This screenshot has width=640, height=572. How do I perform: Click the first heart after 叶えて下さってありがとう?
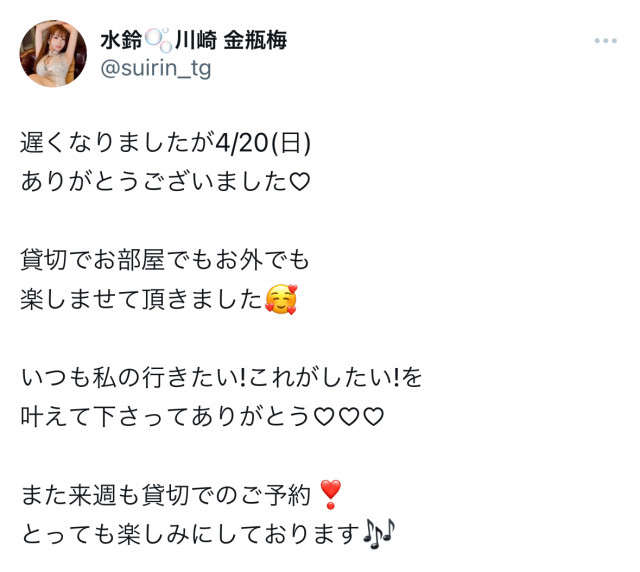[324, 417]
